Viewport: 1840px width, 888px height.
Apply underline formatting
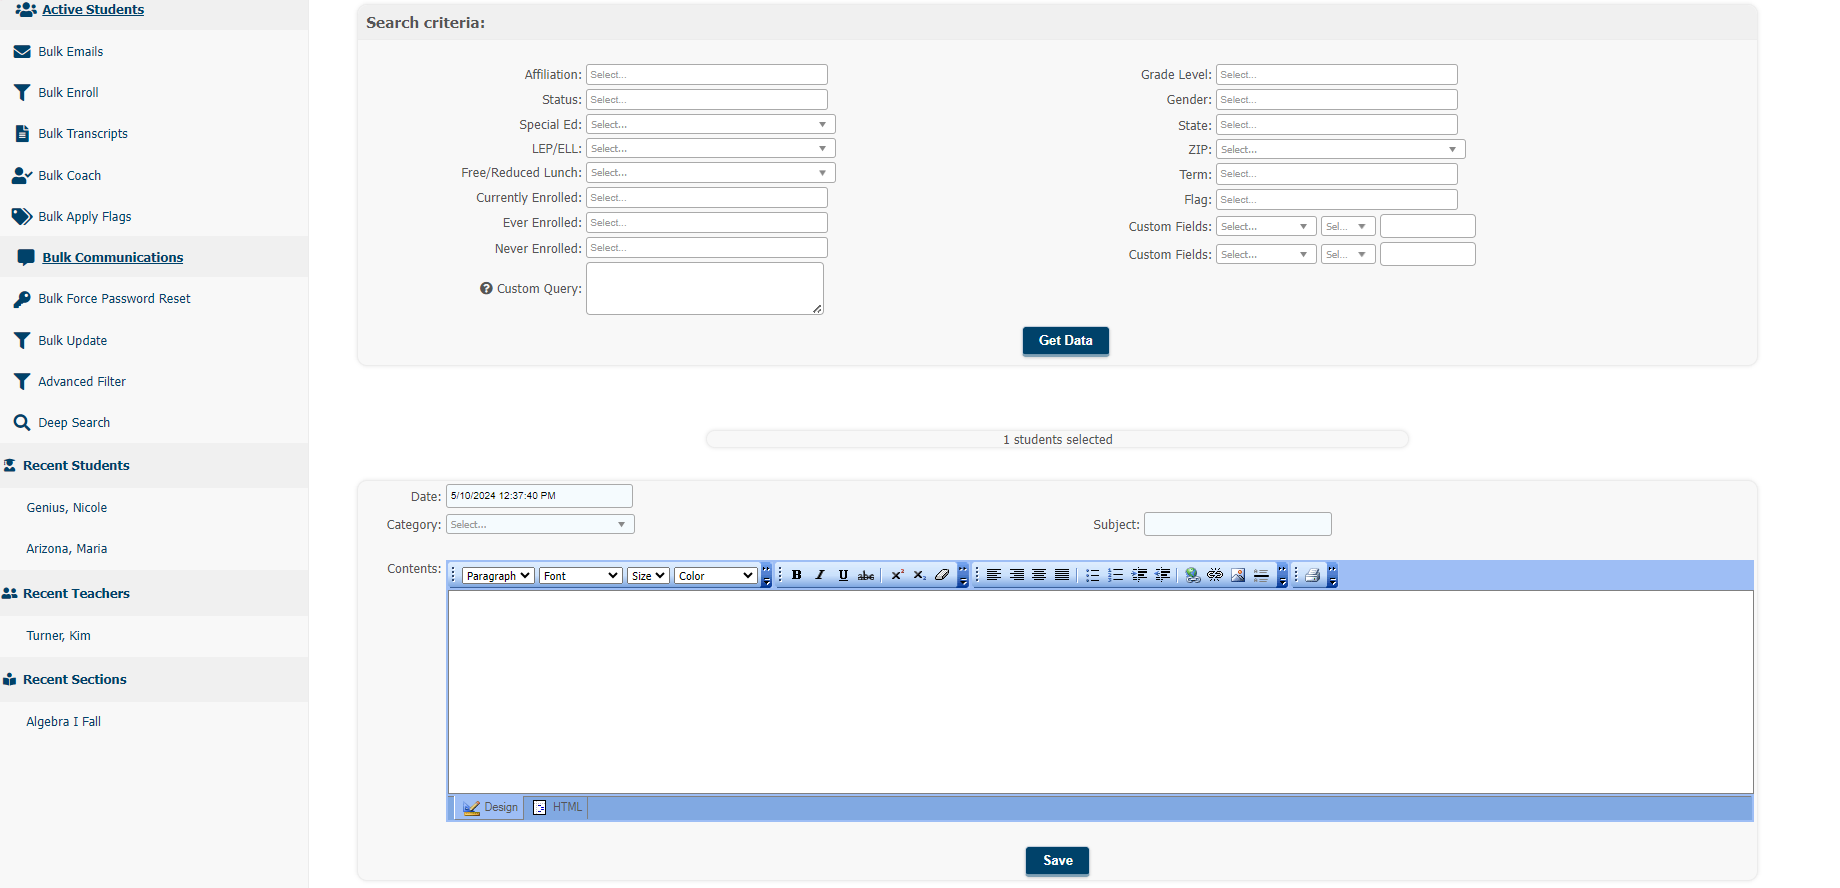pos(843,575)
